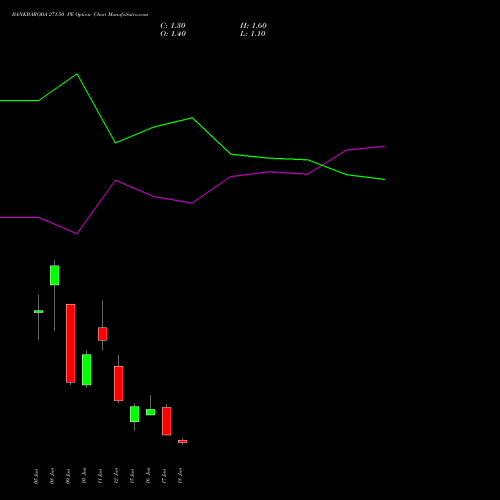This screenshot has width=500, height=500.
Task: Click the first date axis label "05 Jan"
Action: (36, 476)
